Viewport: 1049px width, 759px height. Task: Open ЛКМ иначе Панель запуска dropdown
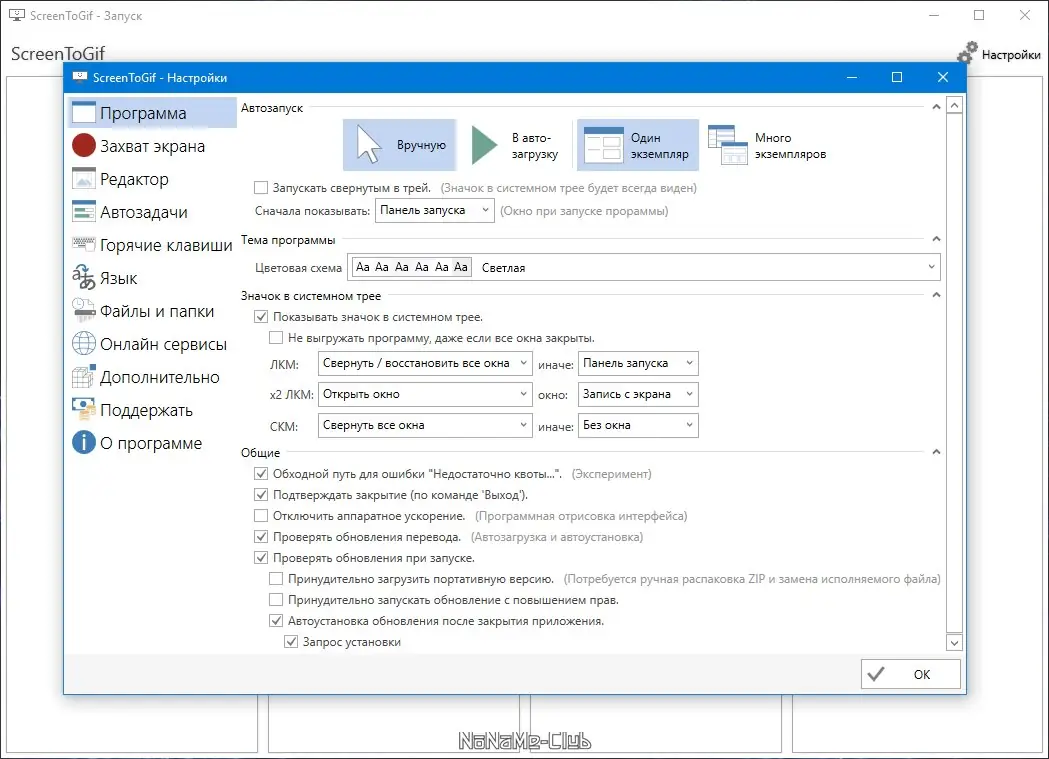[x=638, y=363]
